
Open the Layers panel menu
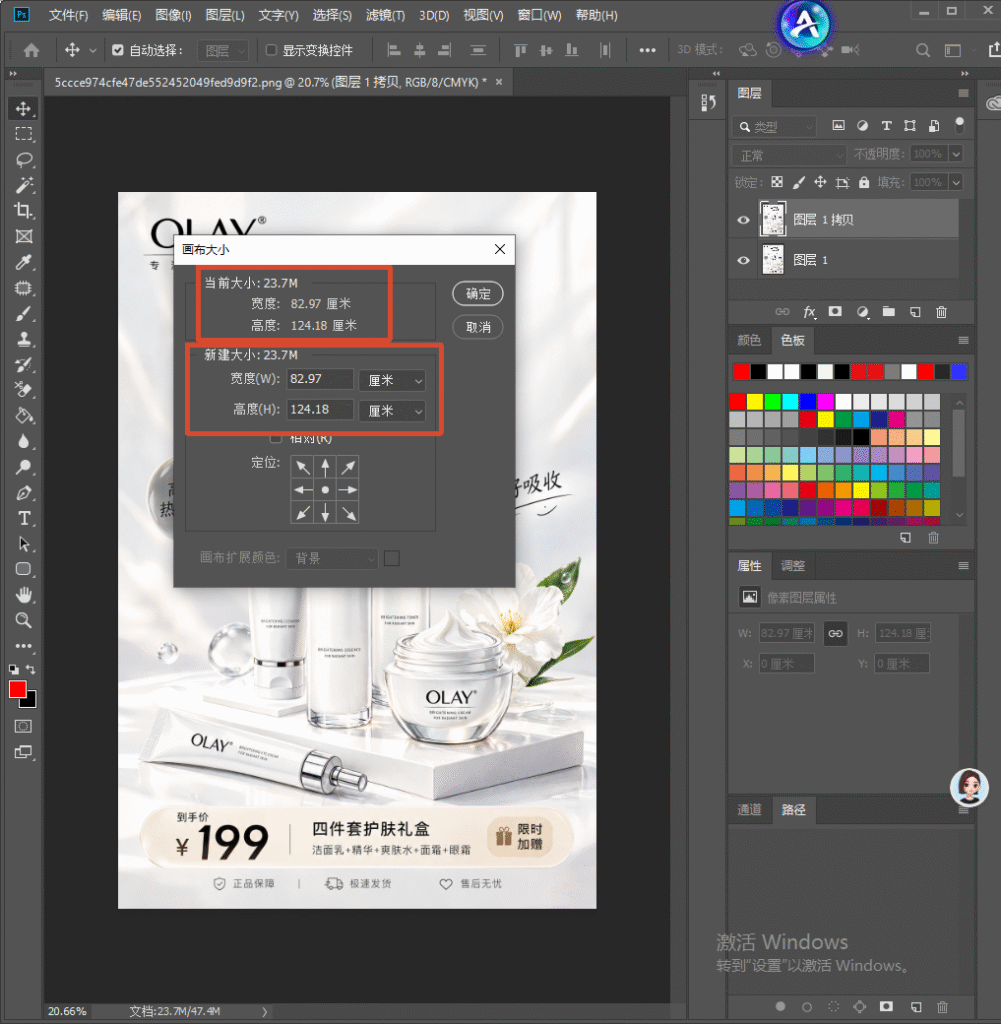click(963, 93)
